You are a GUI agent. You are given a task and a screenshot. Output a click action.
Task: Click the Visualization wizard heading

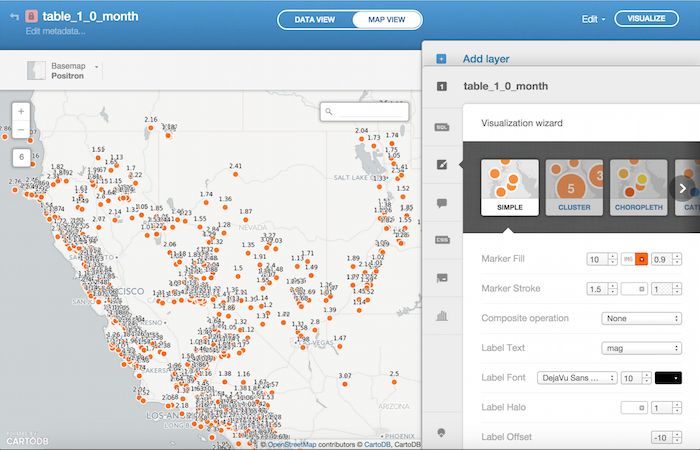point(522,123)
